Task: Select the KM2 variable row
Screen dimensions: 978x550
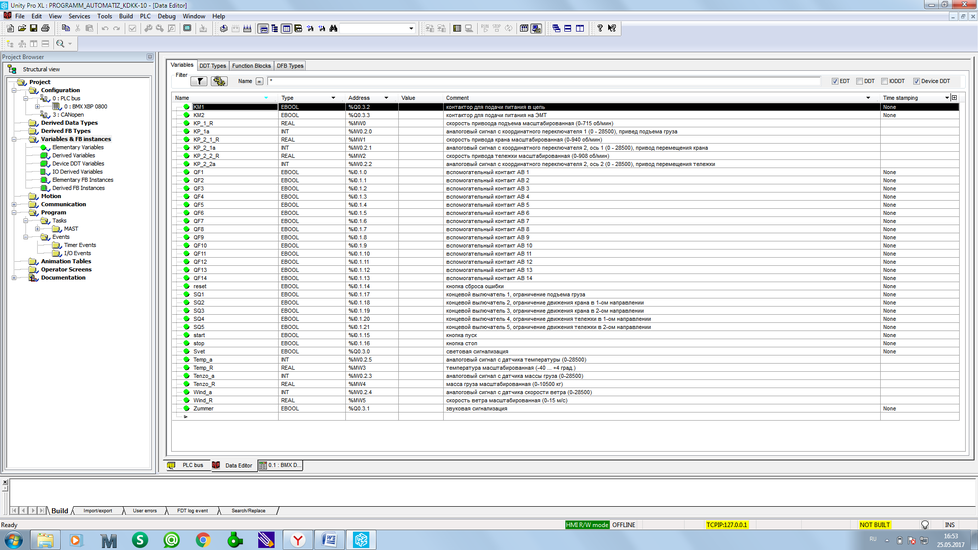Action: pos(565,115)
